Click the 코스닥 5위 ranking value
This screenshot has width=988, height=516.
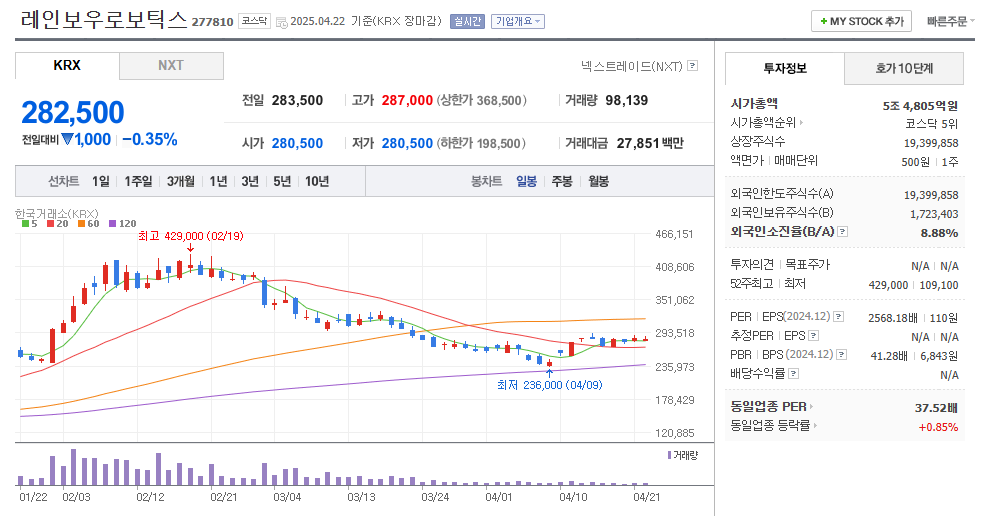932,124
